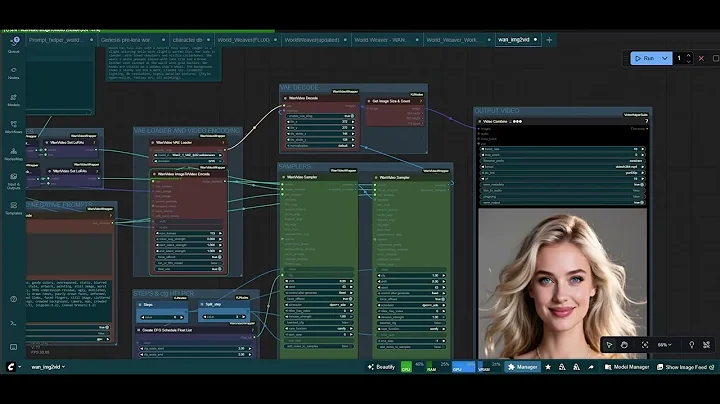
Task: Click the frame_rate slider in the Video Combine node
Action: pyautogui.click(x=562, y=149)
